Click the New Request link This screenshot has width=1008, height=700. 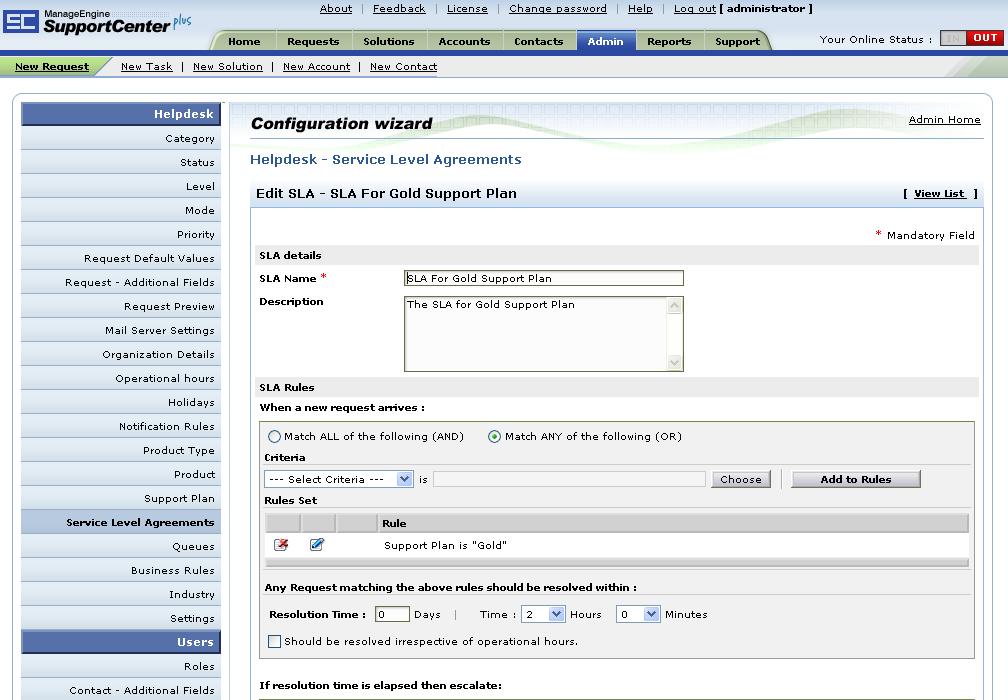click(52, 66)
